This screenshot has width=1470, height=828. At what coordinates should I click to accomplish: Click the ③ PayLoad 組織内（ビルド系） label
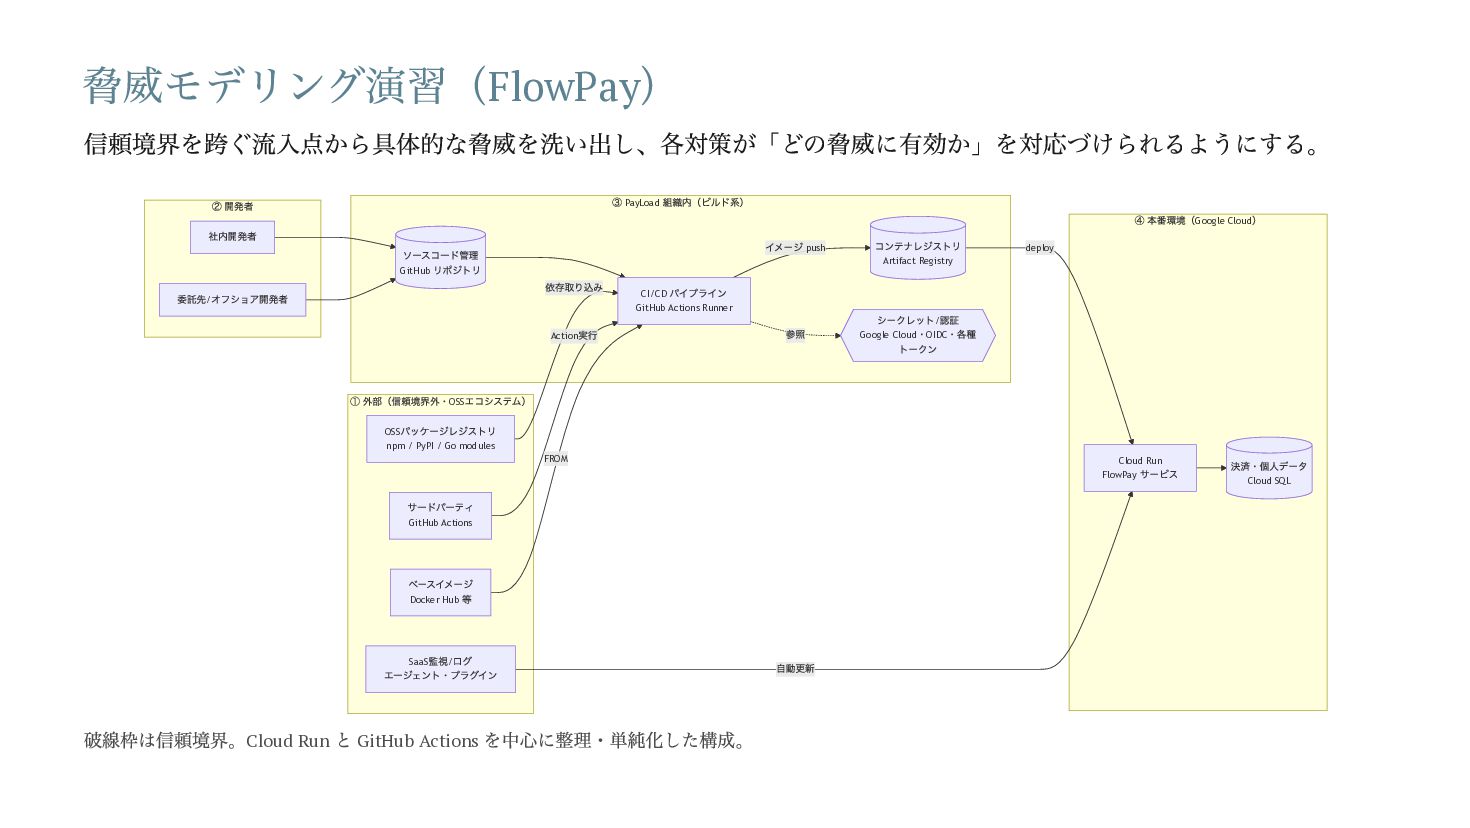click(x=679, y=203)
